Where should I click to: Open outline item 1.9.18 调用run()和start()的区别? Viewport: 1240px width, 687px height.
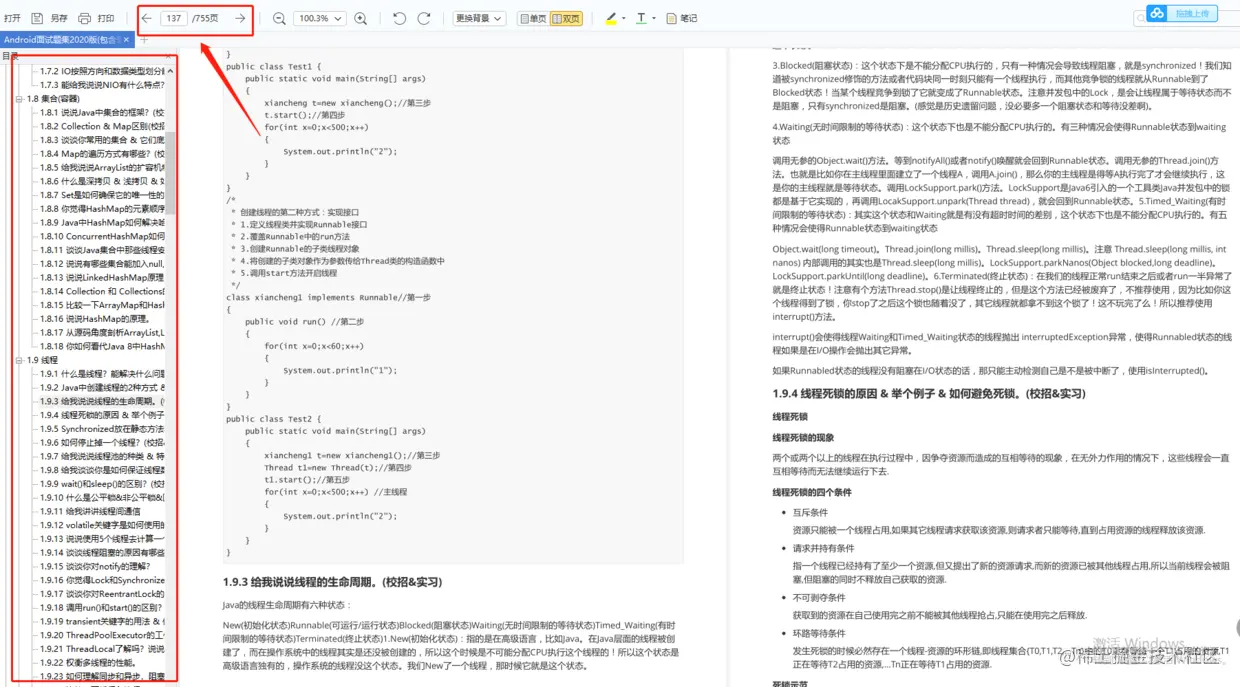[x=102, y=607]
